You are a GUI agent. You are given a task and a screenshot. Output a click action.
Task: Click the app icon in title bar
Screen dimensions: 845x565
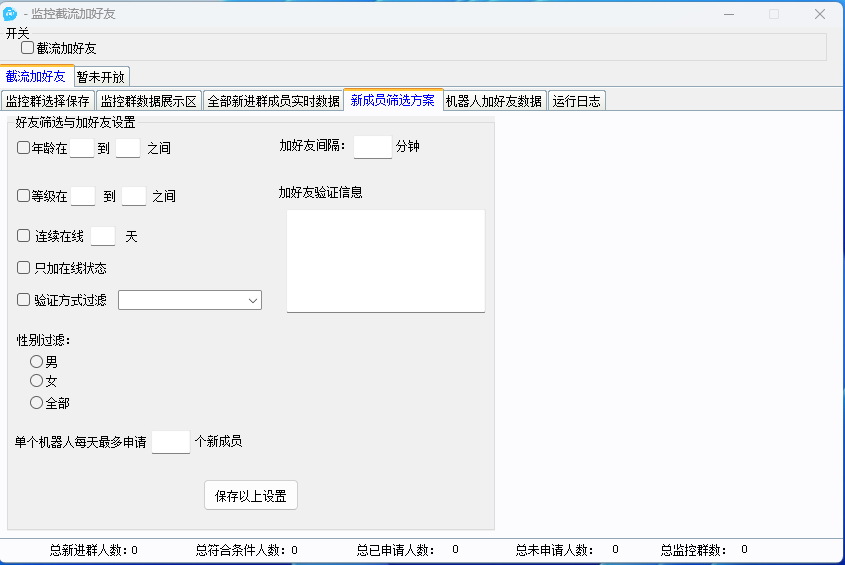pos(11,14)
